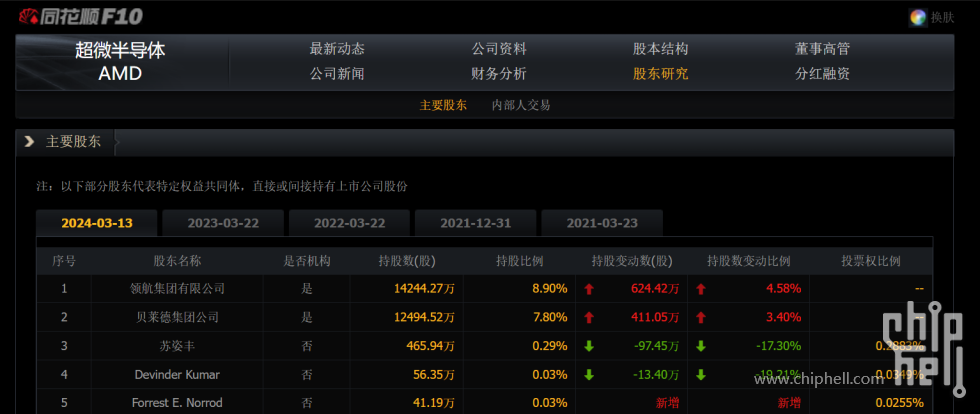Open the 公司资料 menu

(499, 49)
